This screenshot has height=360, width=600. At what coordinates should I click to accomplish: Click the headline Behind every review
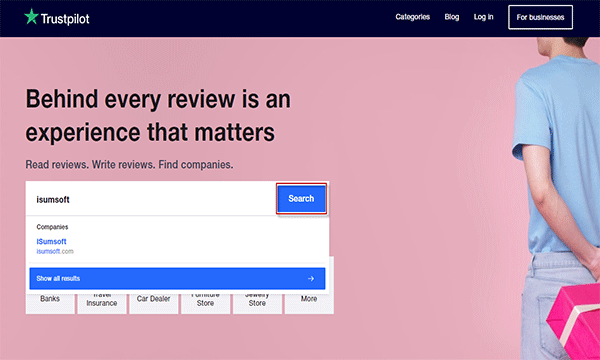[x=158, y=115]
